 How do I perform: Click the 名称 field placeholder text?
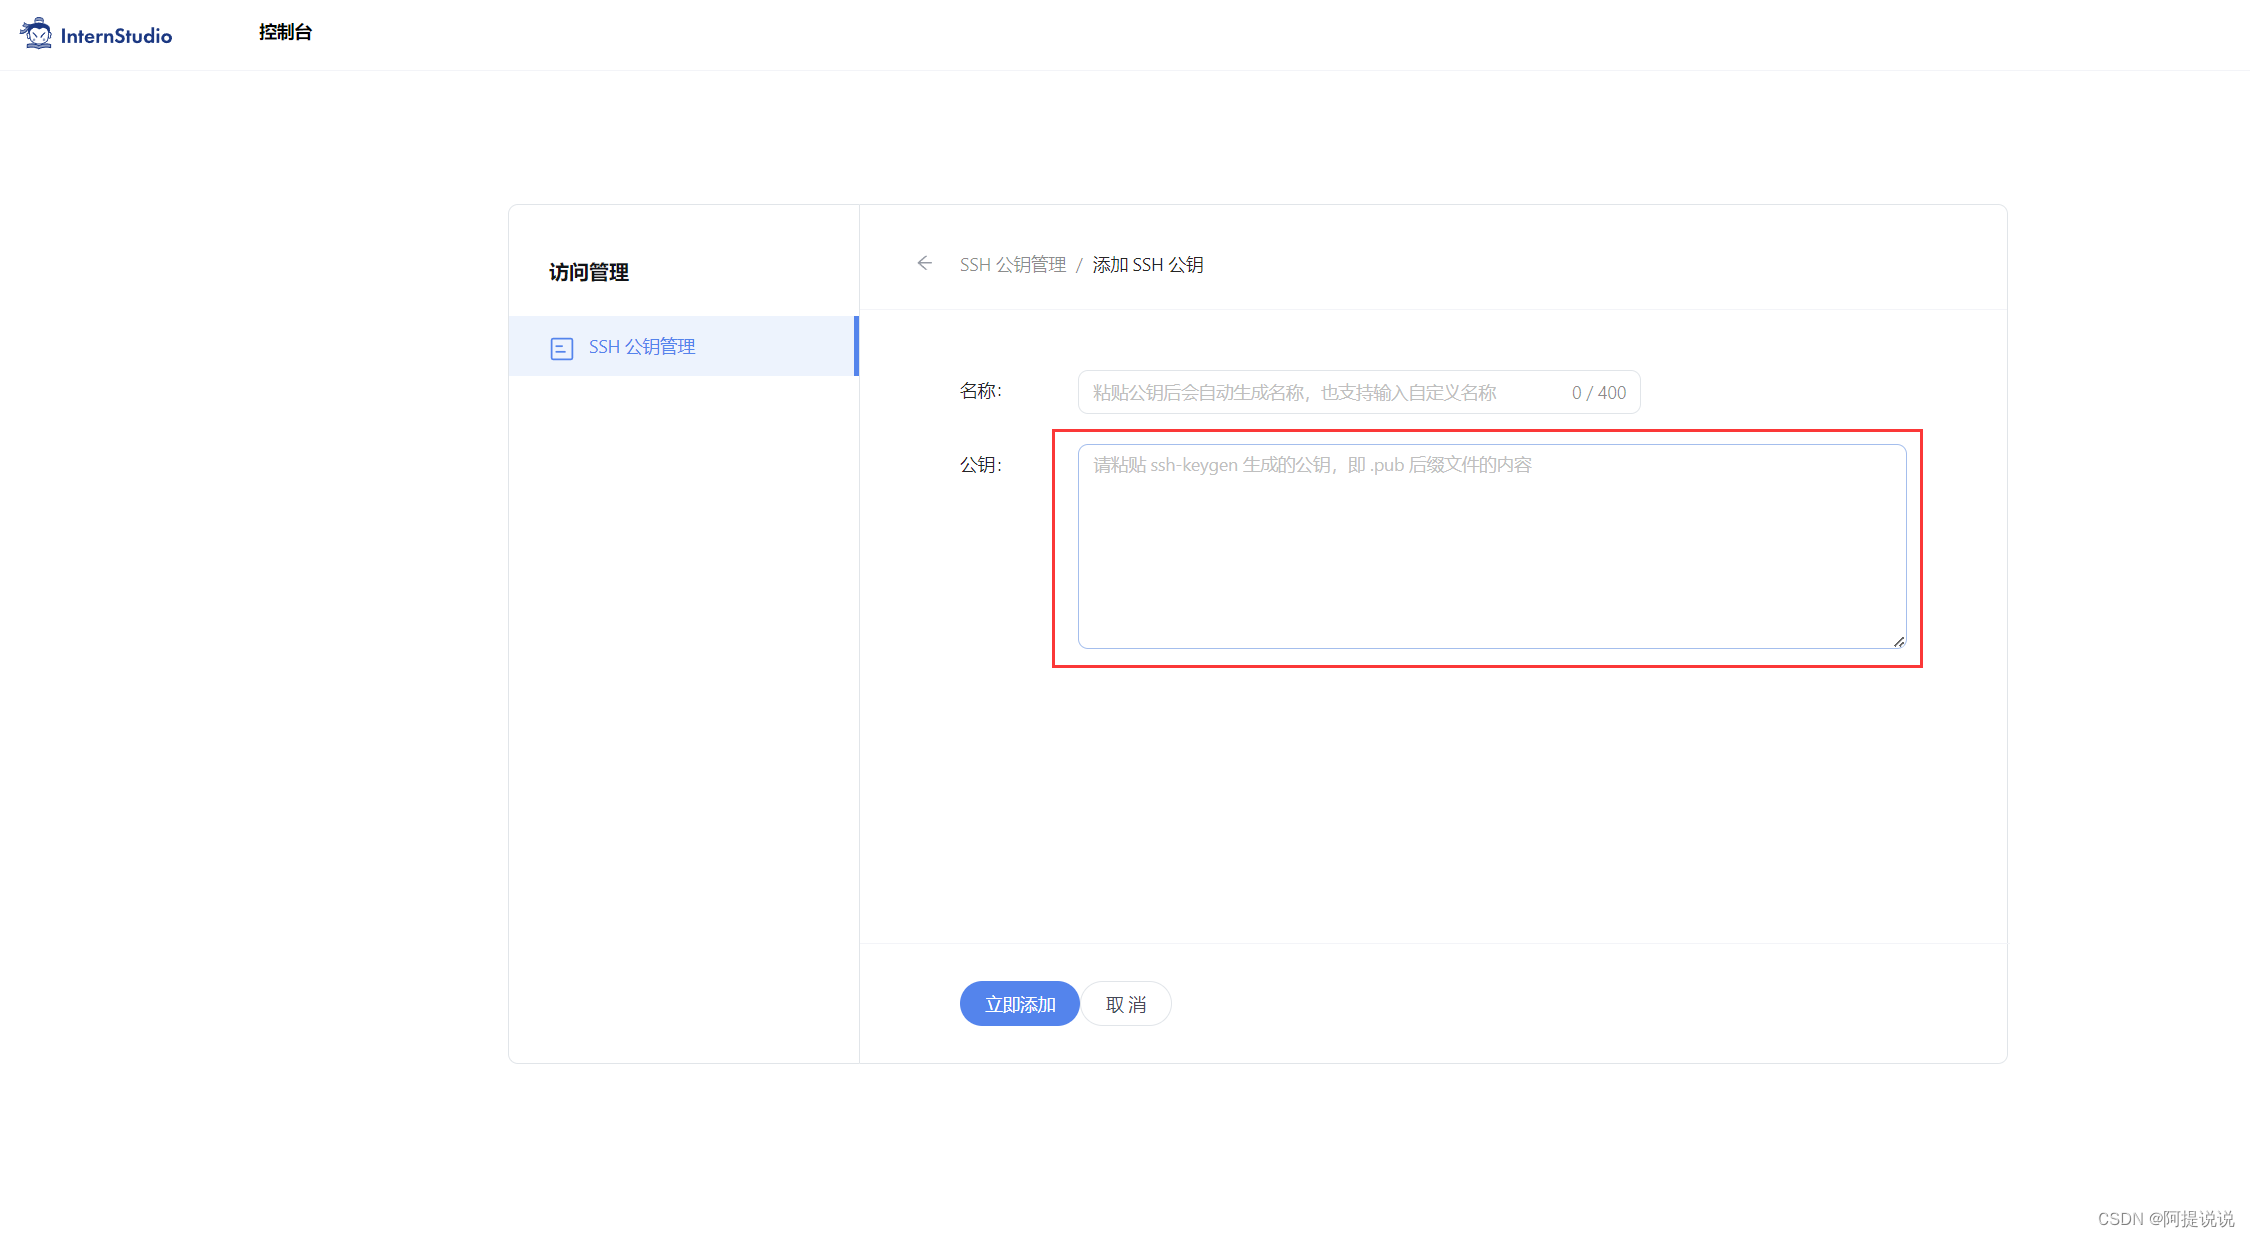pyautogui.click(x=1292, y=392)
